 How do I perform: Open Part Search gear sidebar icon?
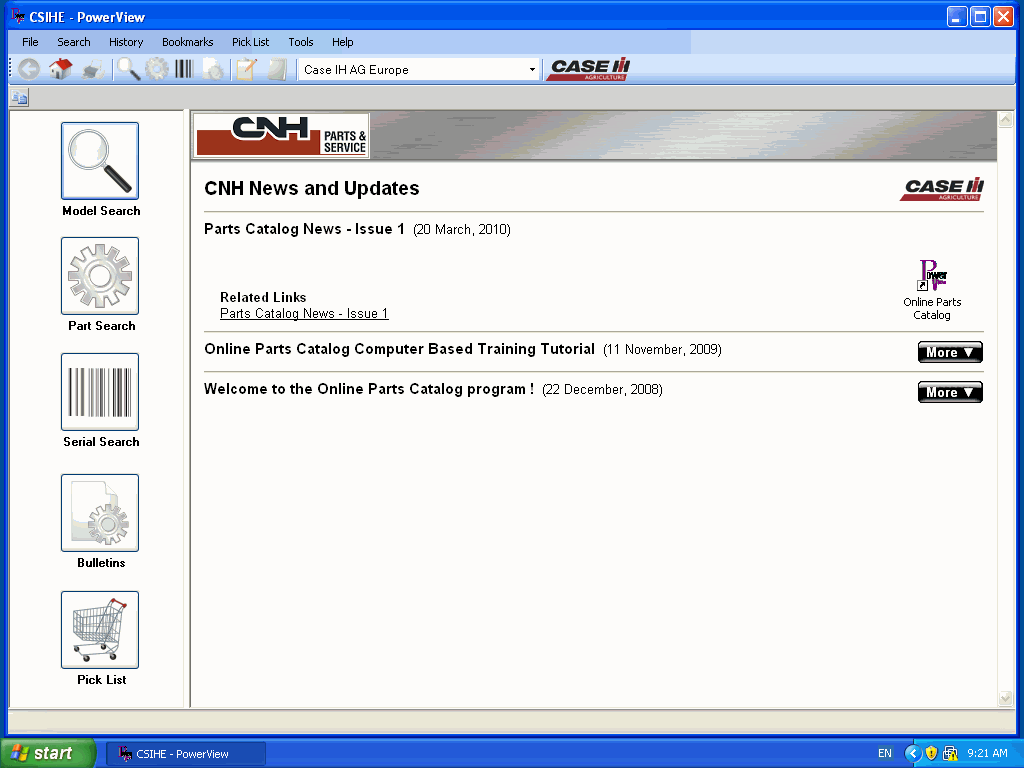[x=100, y=276]
